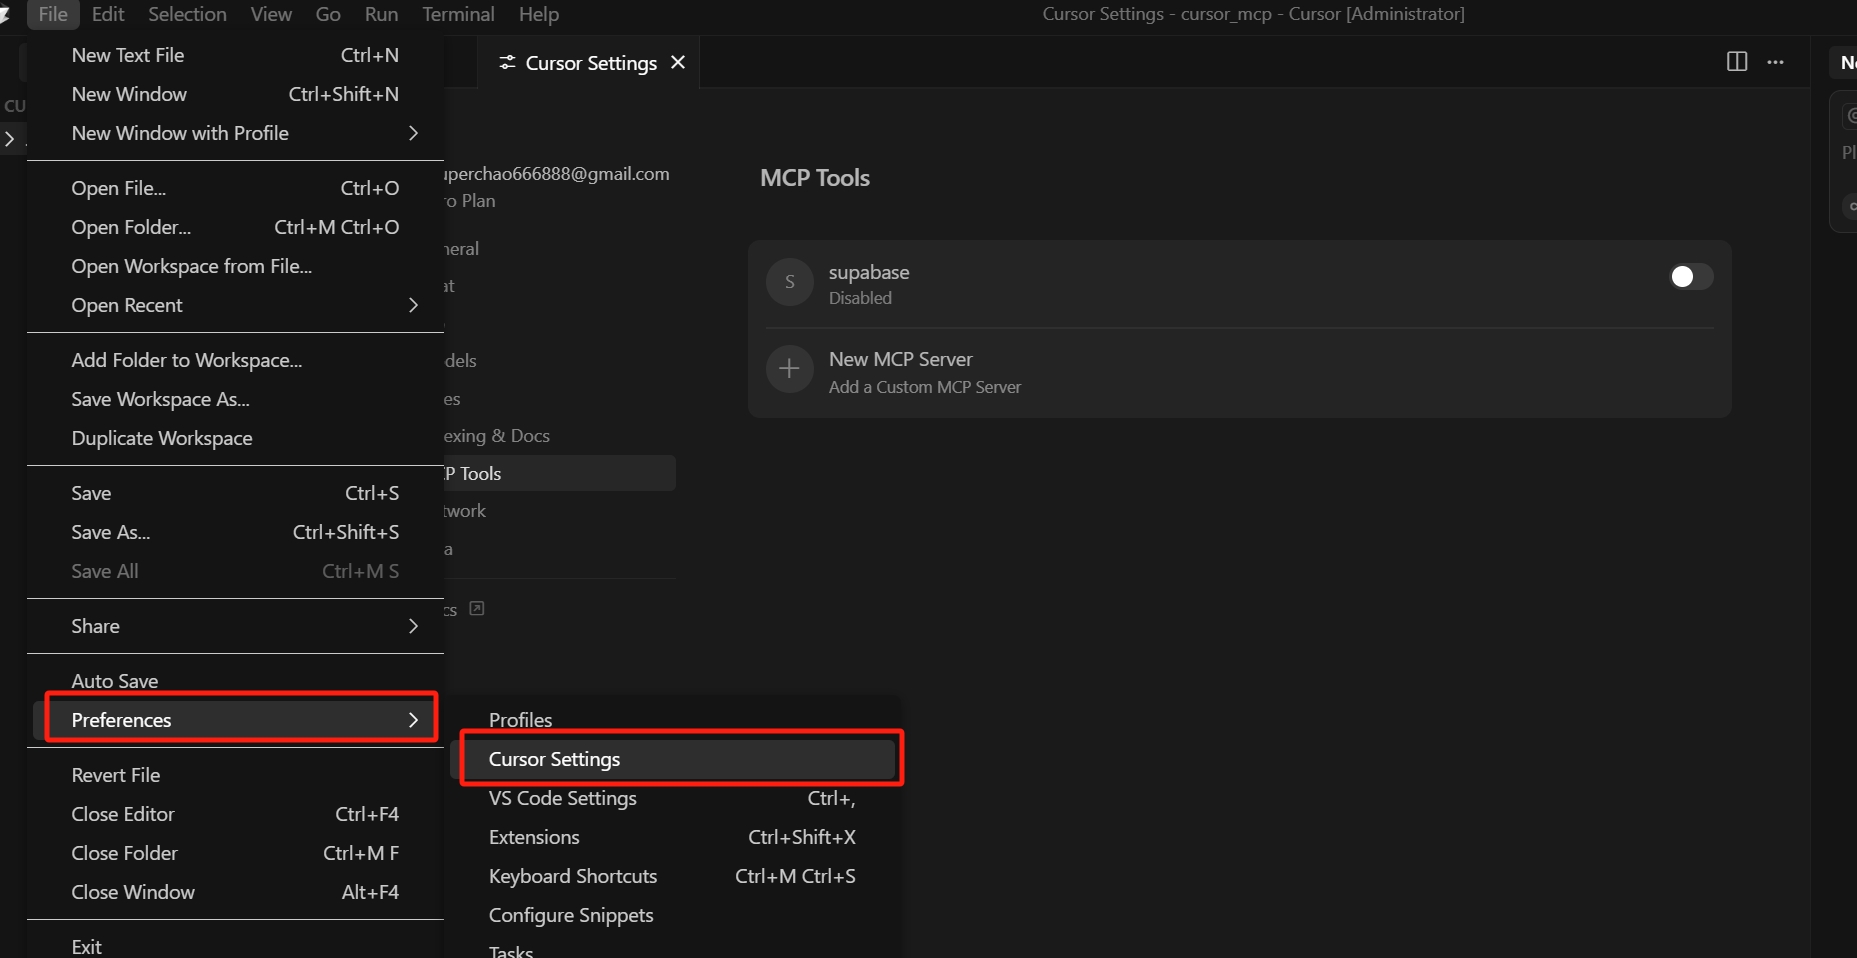Expand the left sidebar chevron
Screen dimensions: 1857x958
click(10, 139)
